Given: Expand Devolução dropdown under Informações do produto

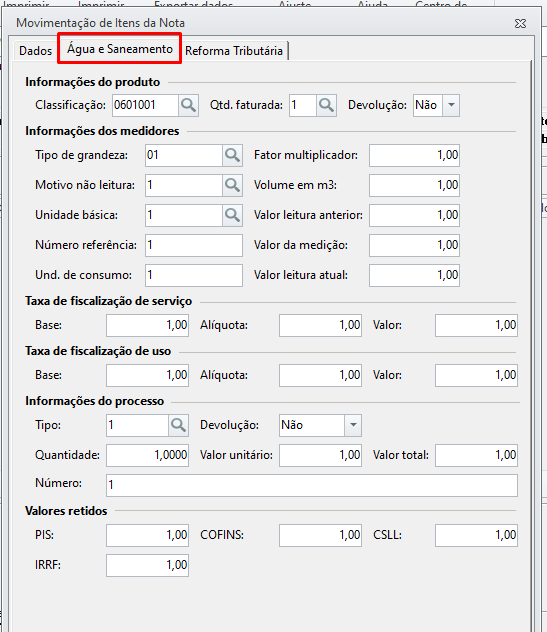Looking at the screenshot, I should [451, 105].
